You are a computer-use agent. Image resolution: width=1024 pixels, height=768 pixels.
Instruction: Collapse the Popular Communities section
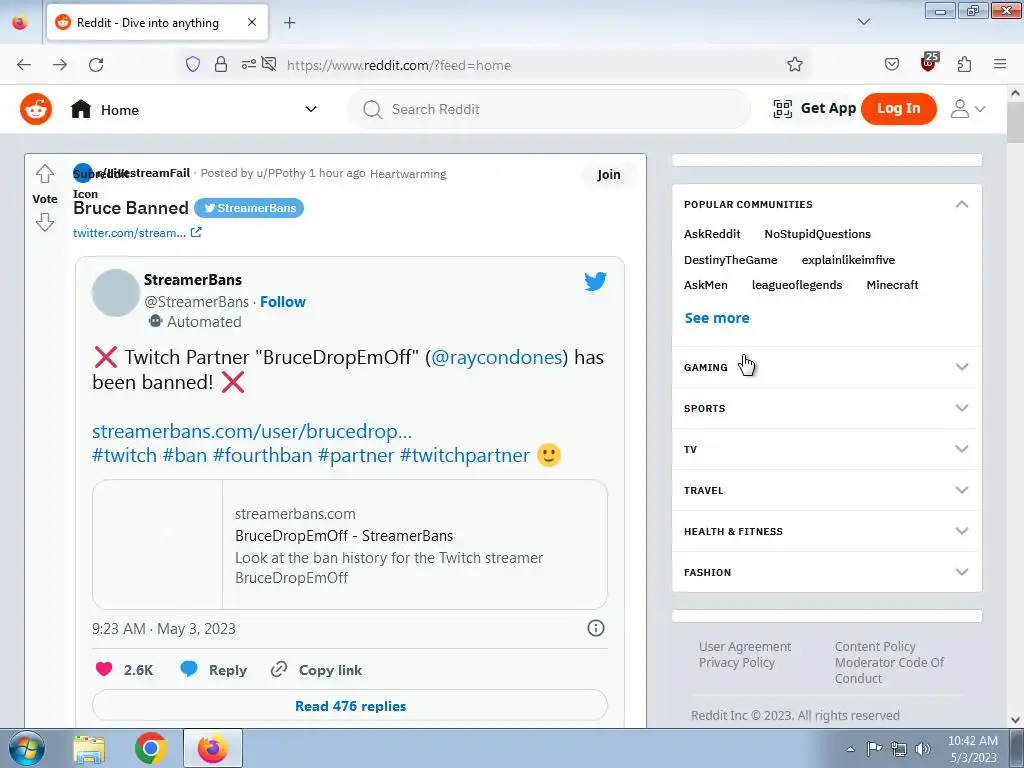[x=961, y=204]
